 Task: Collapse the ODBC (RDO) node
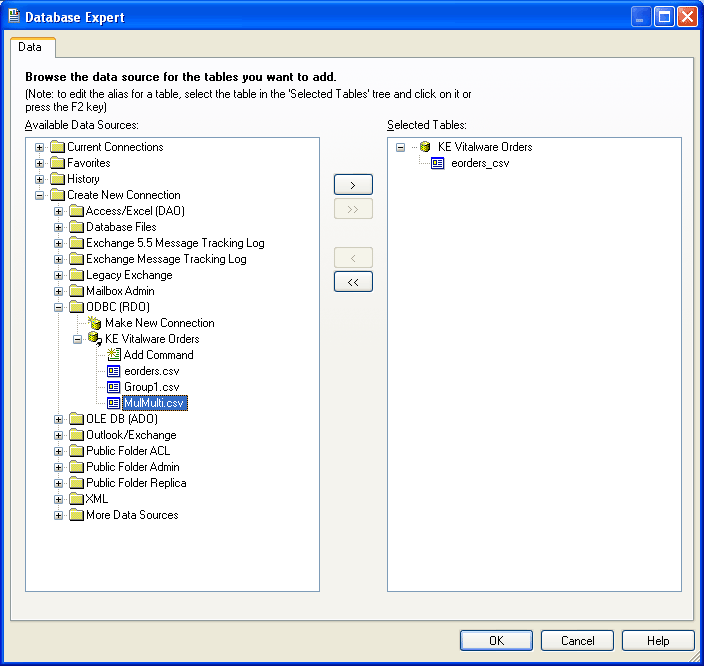coord(59,307)
